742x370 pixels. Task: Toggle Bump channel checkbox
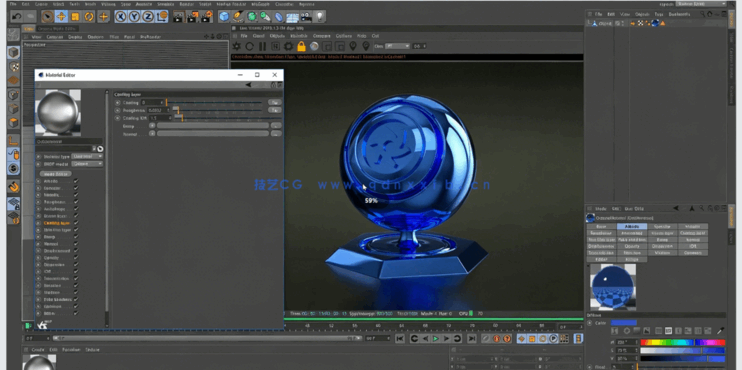pyautogui.click(x=76, y=237)
